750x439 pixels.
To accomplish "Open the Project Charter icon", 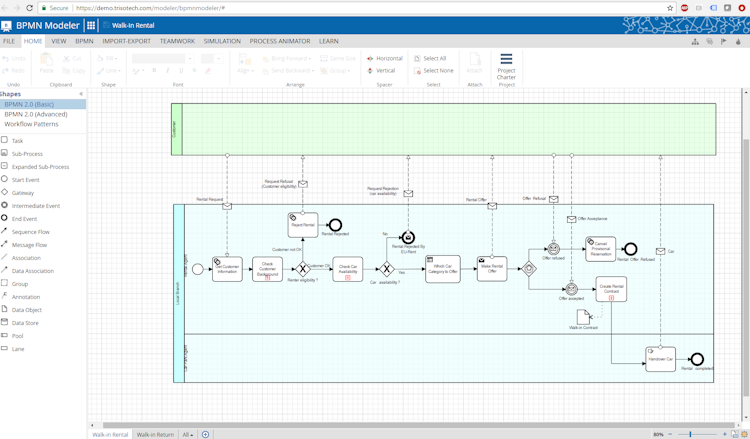I will tap(506, 66).
